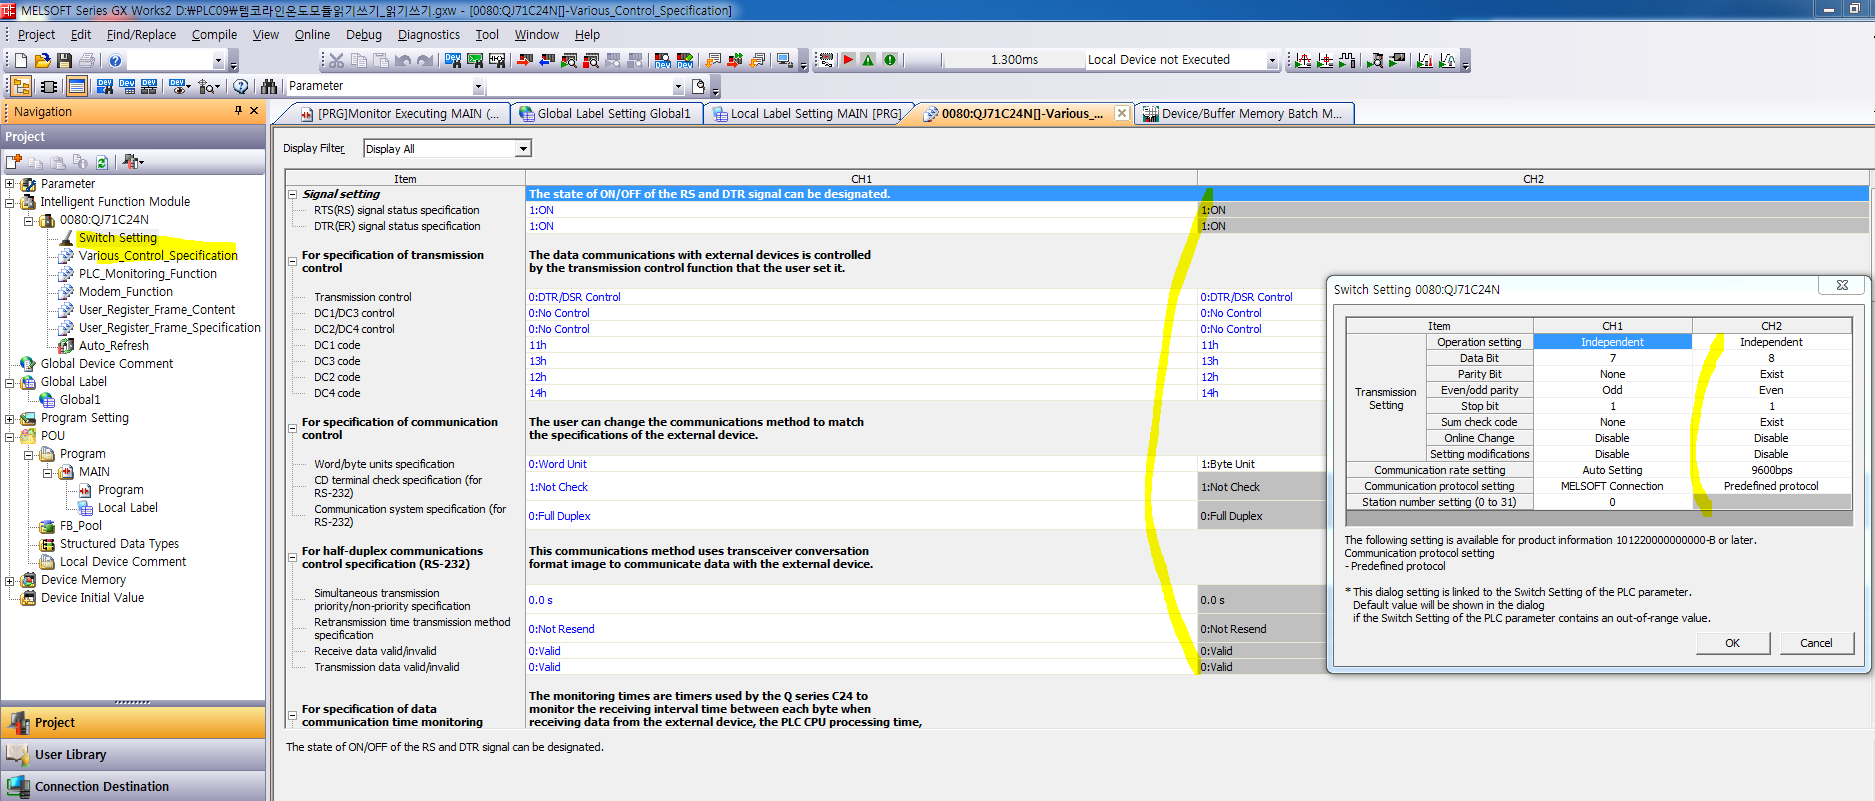
Task: Click the Save floppy disk icon
Action: tap(64, 61)
